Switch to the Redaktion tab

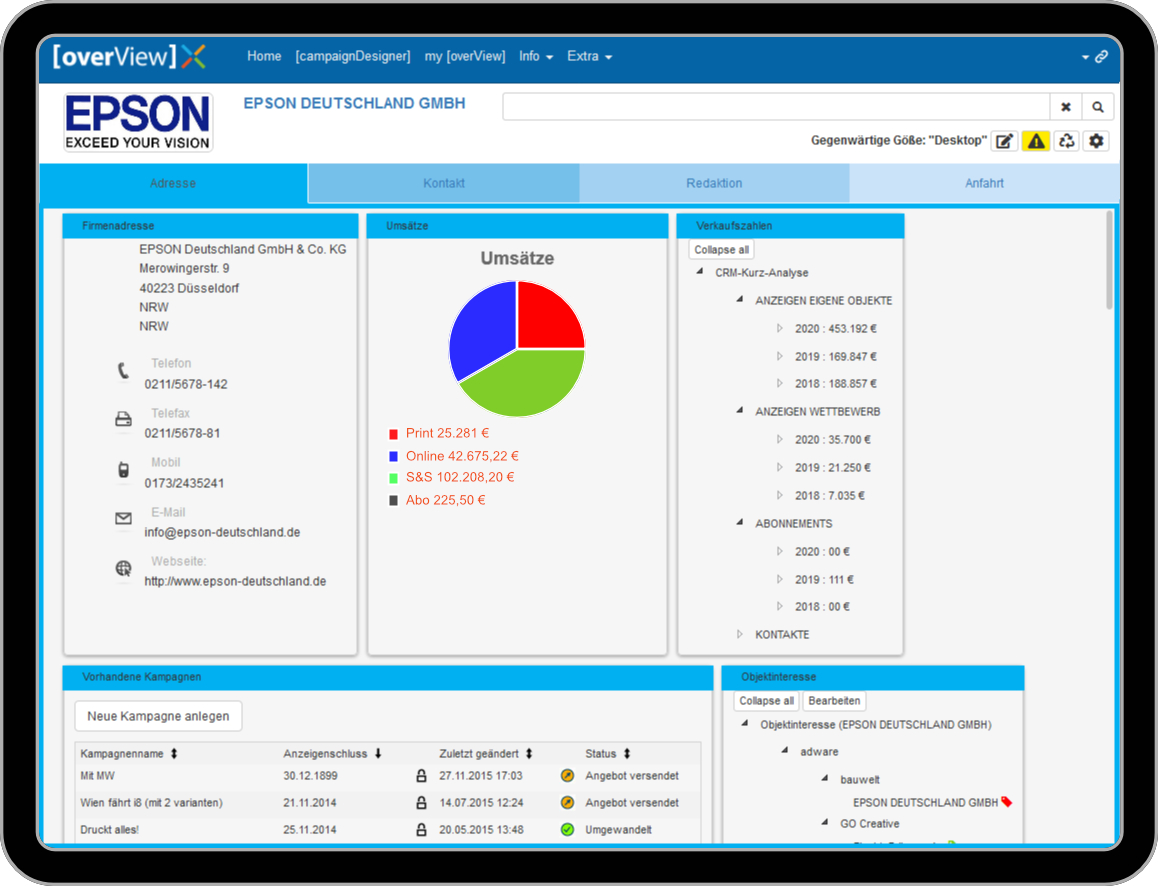coord(714,183)
